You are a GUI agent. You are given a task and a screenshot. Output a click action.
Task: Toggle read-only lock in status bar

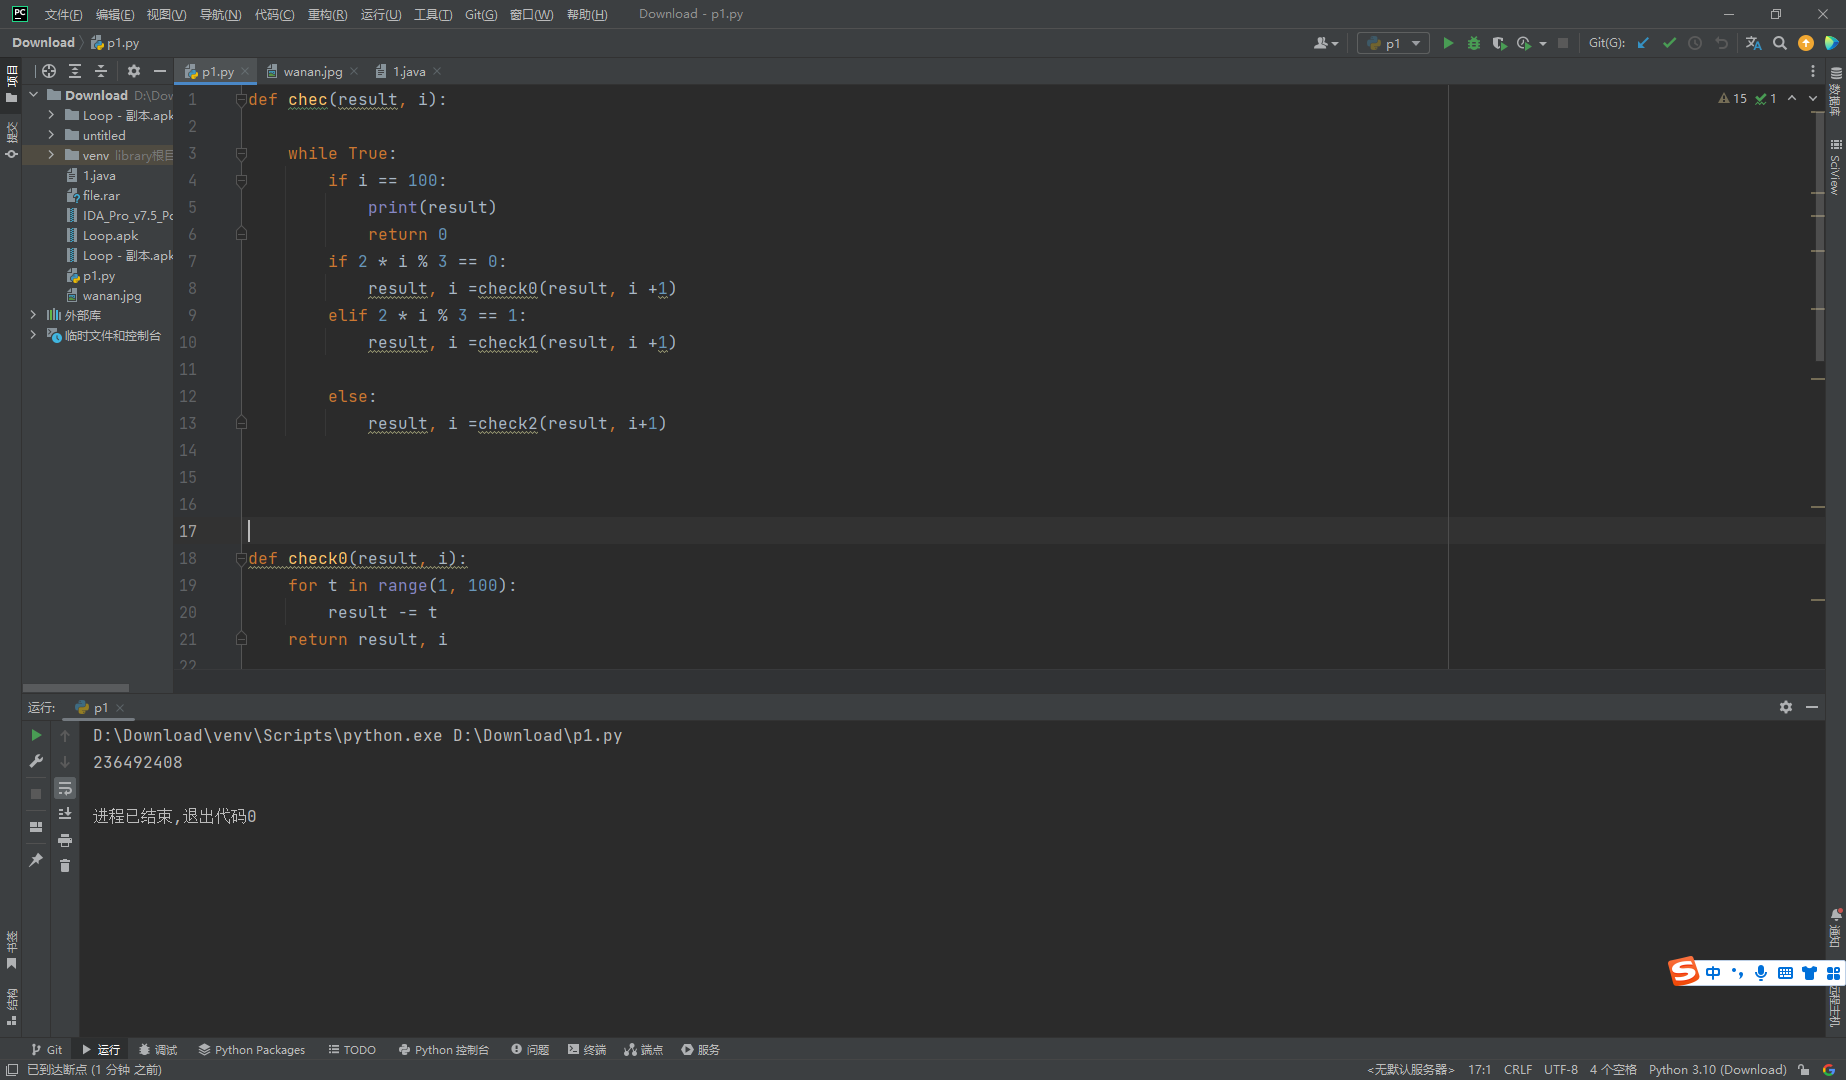1804,1069
